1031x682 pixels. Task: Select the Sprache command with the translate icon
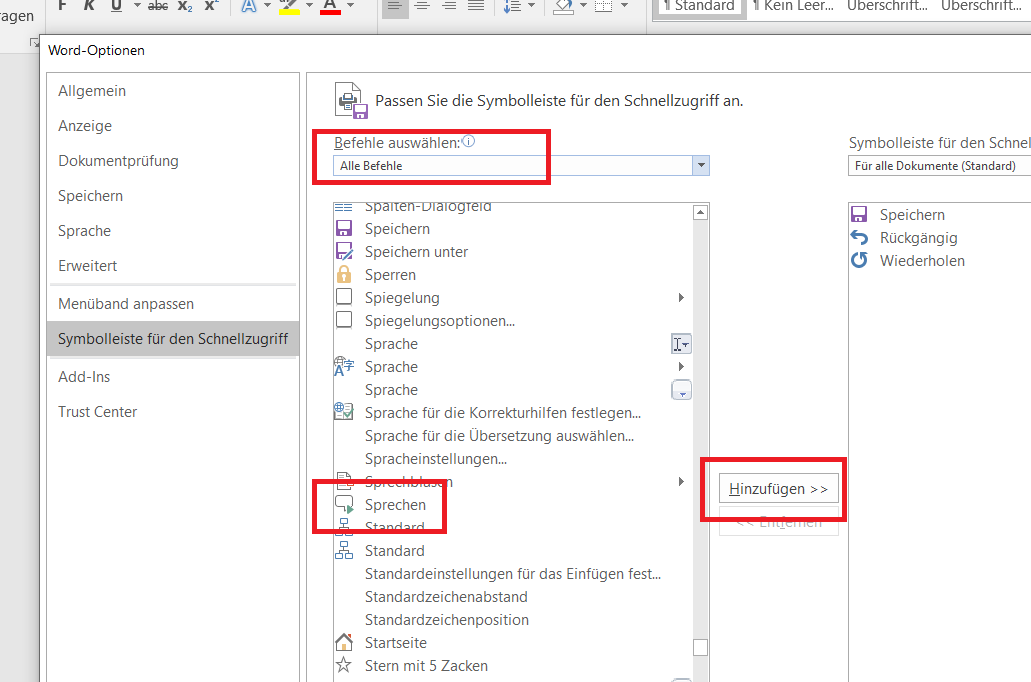pyautogui.click(x=514, y=367)
